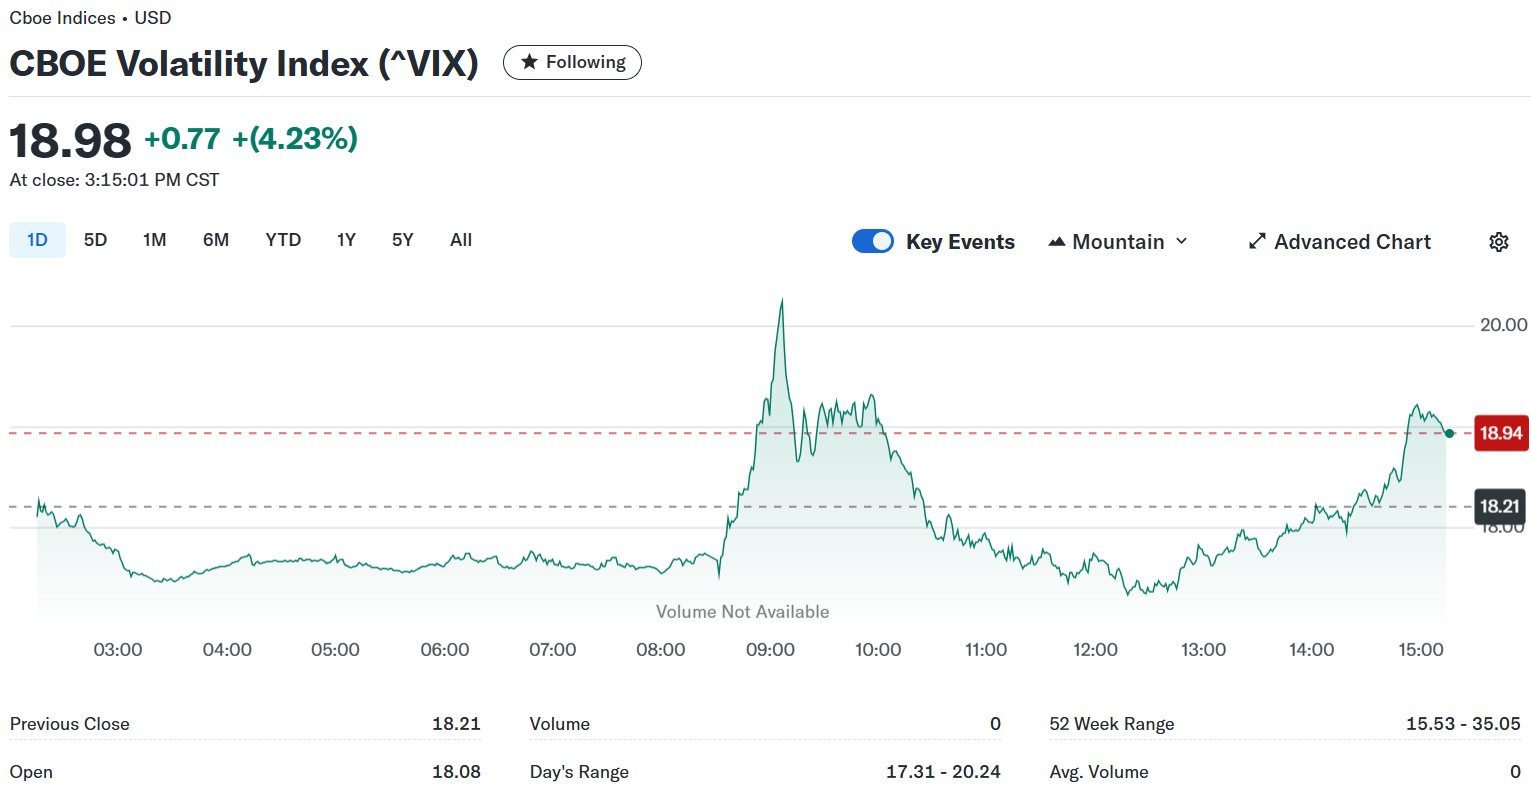The image size is (1531, 785).
Task: Click the Avg. Volume label
Action: tap(1099, 772)
